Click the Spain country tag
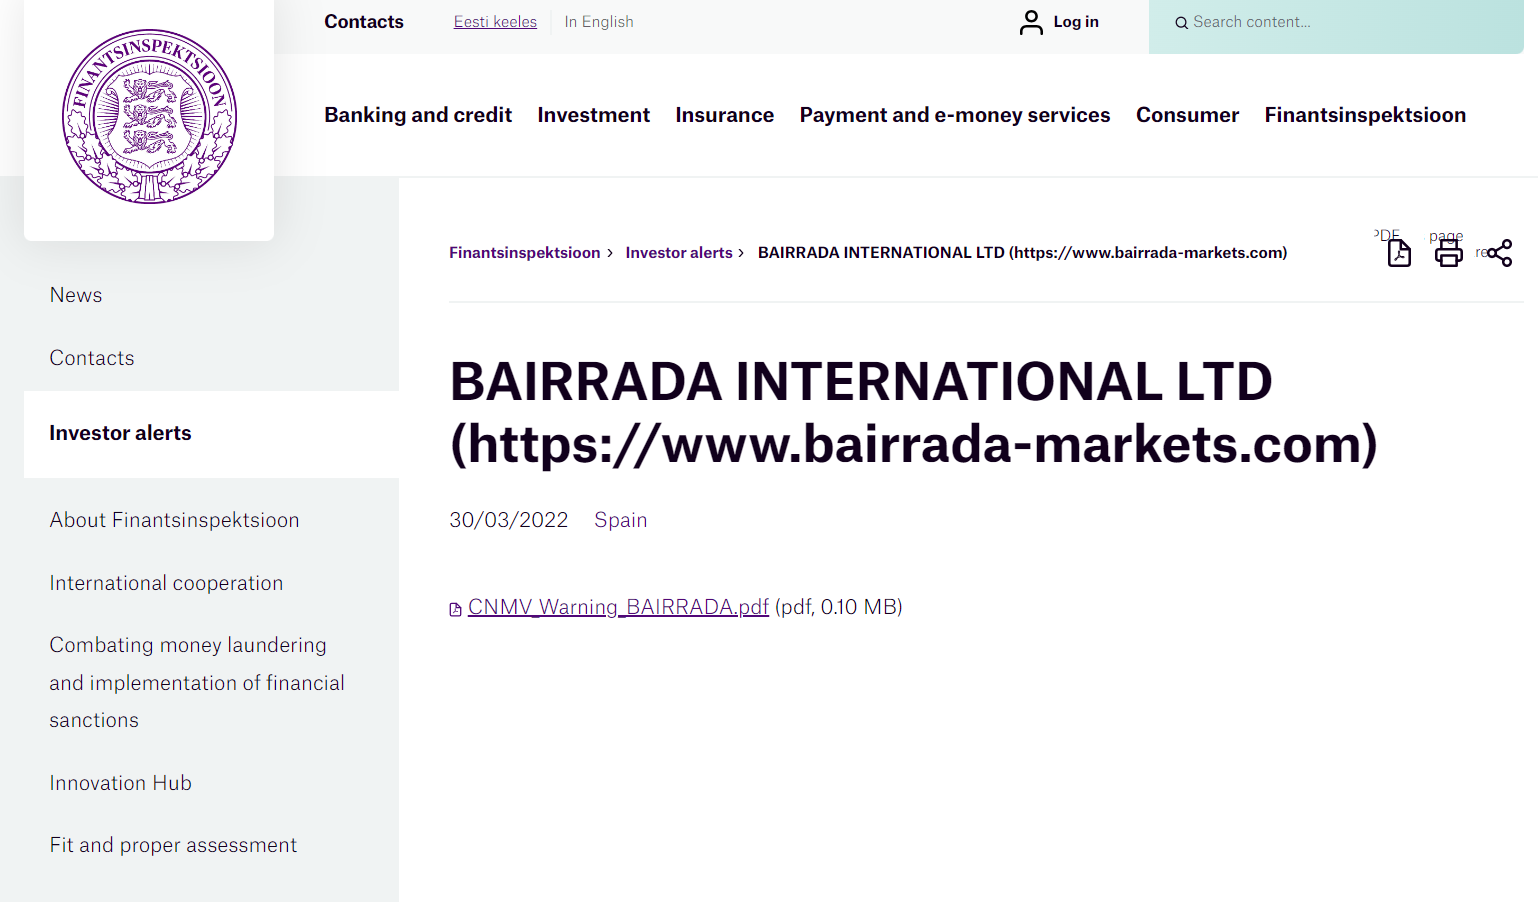 point(620,520)
